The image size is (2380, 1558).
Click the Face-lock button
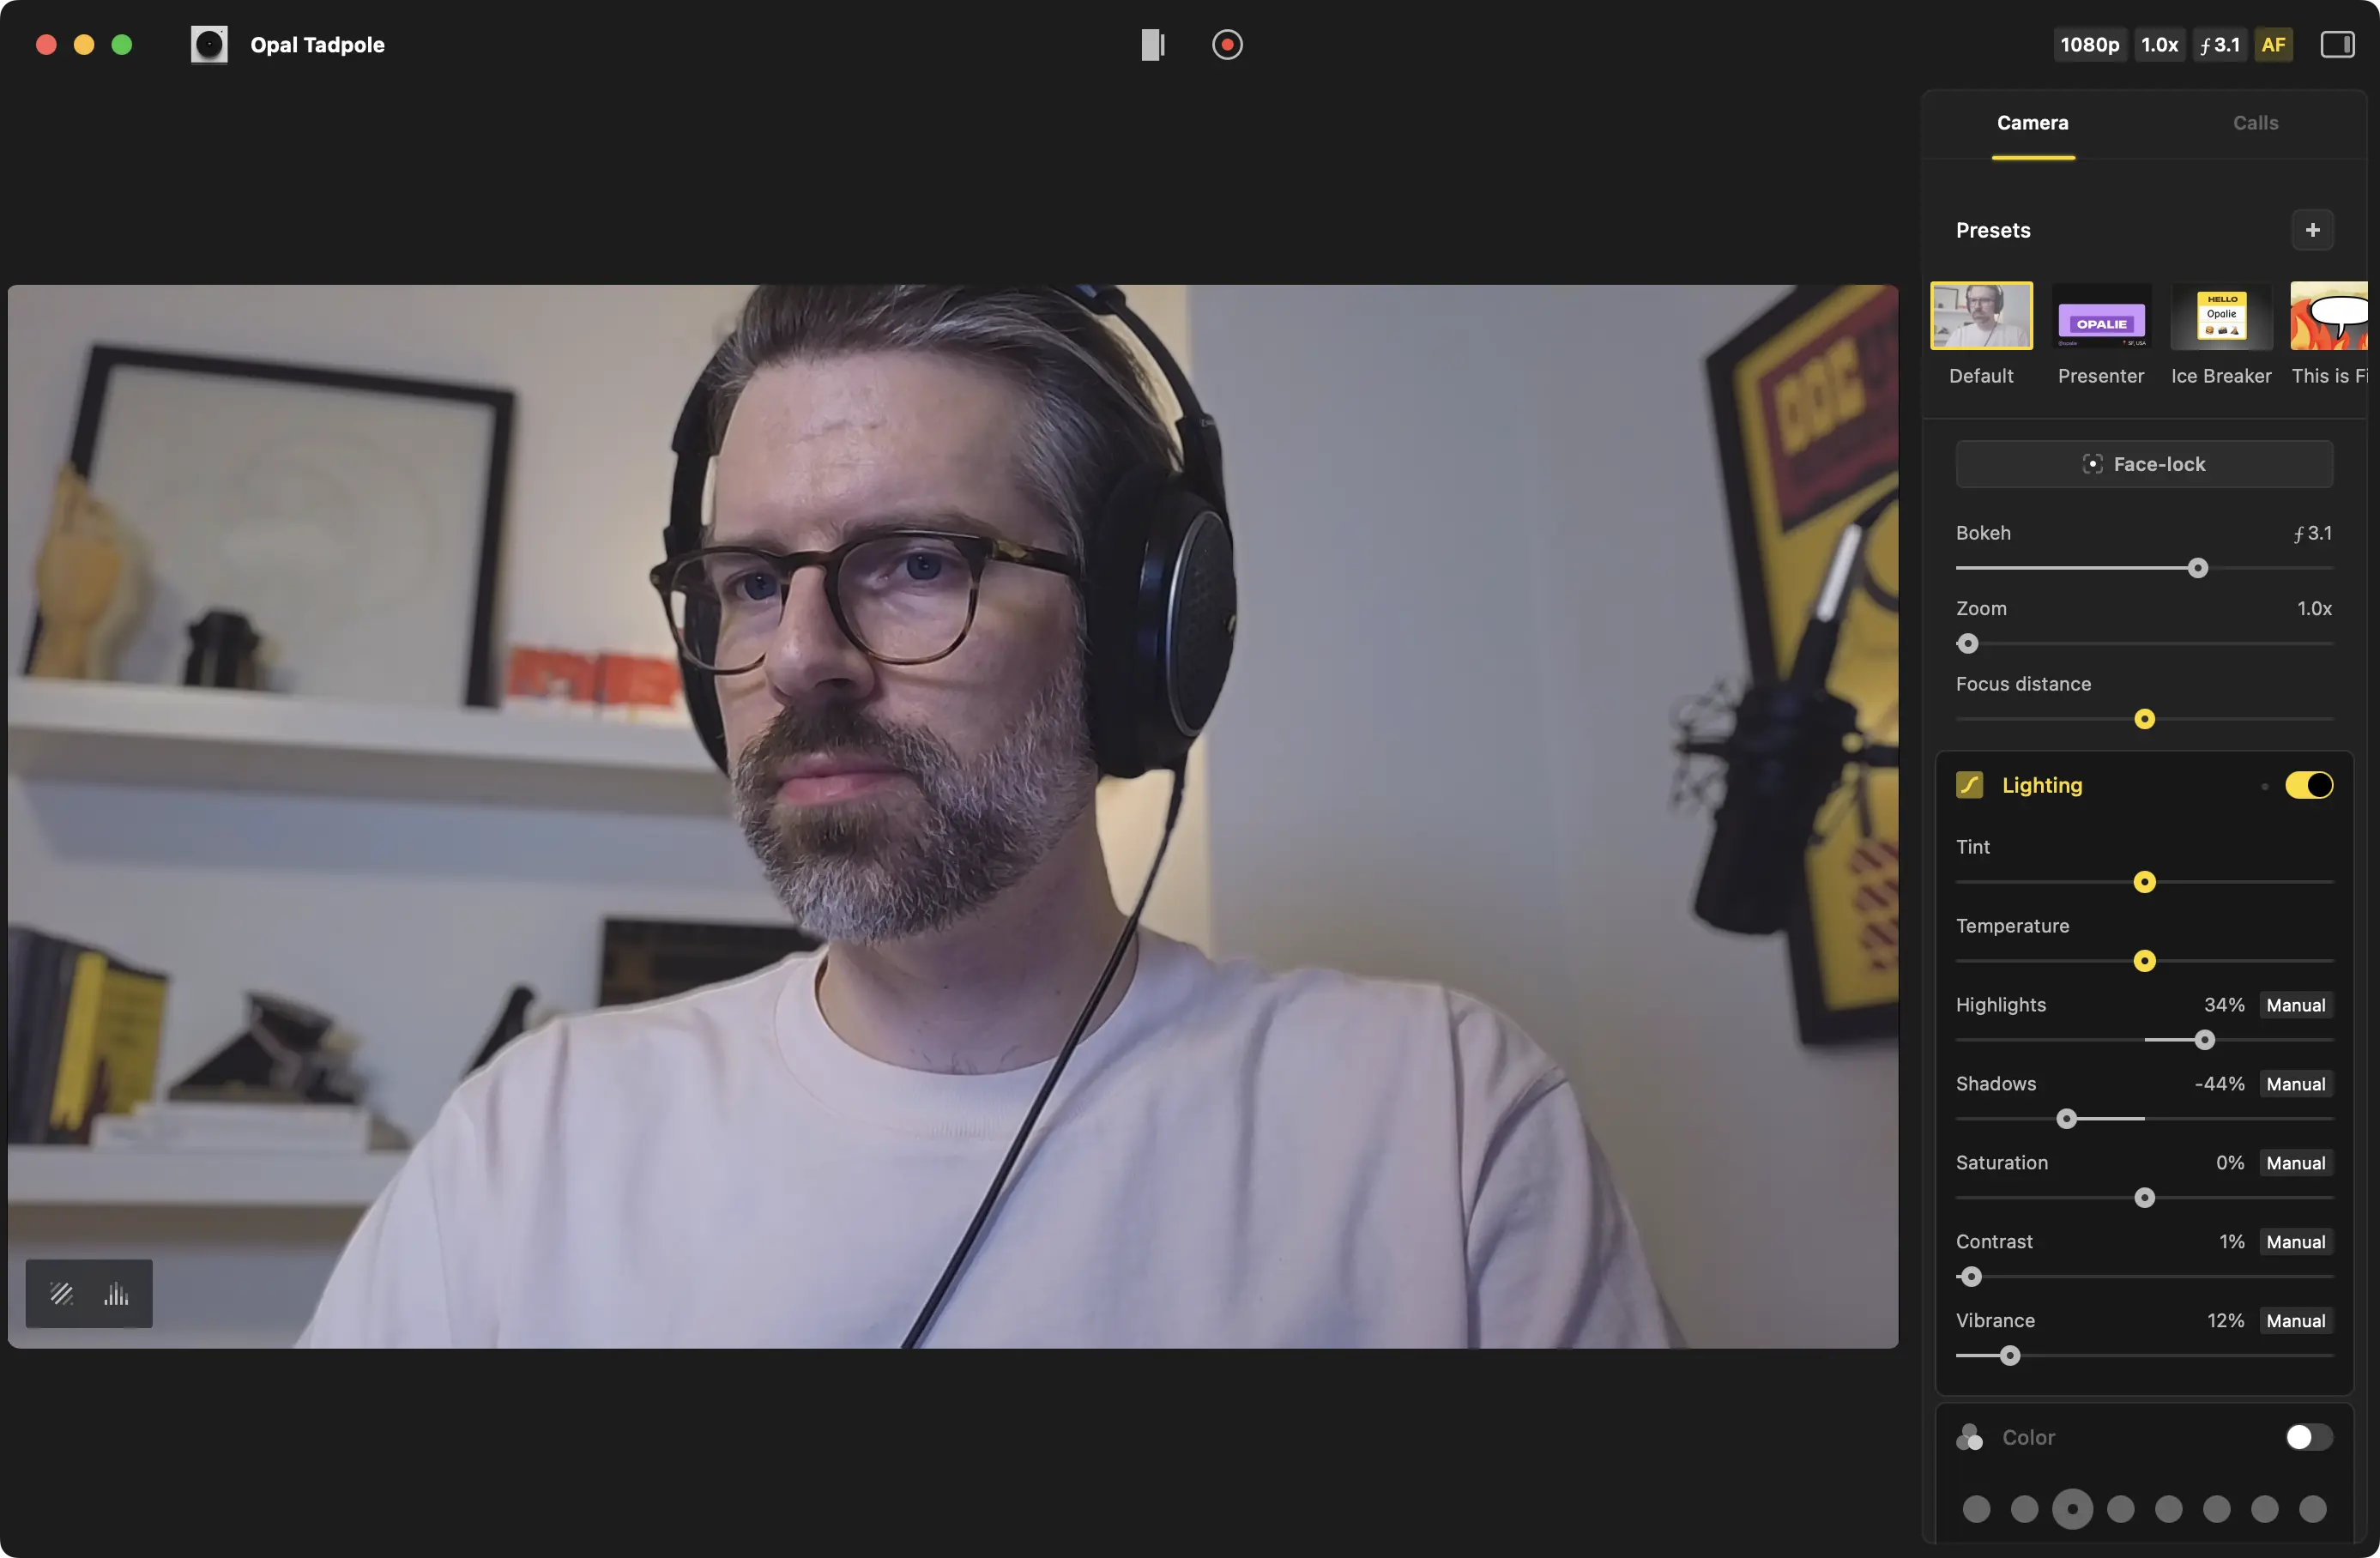[2144, 464]
